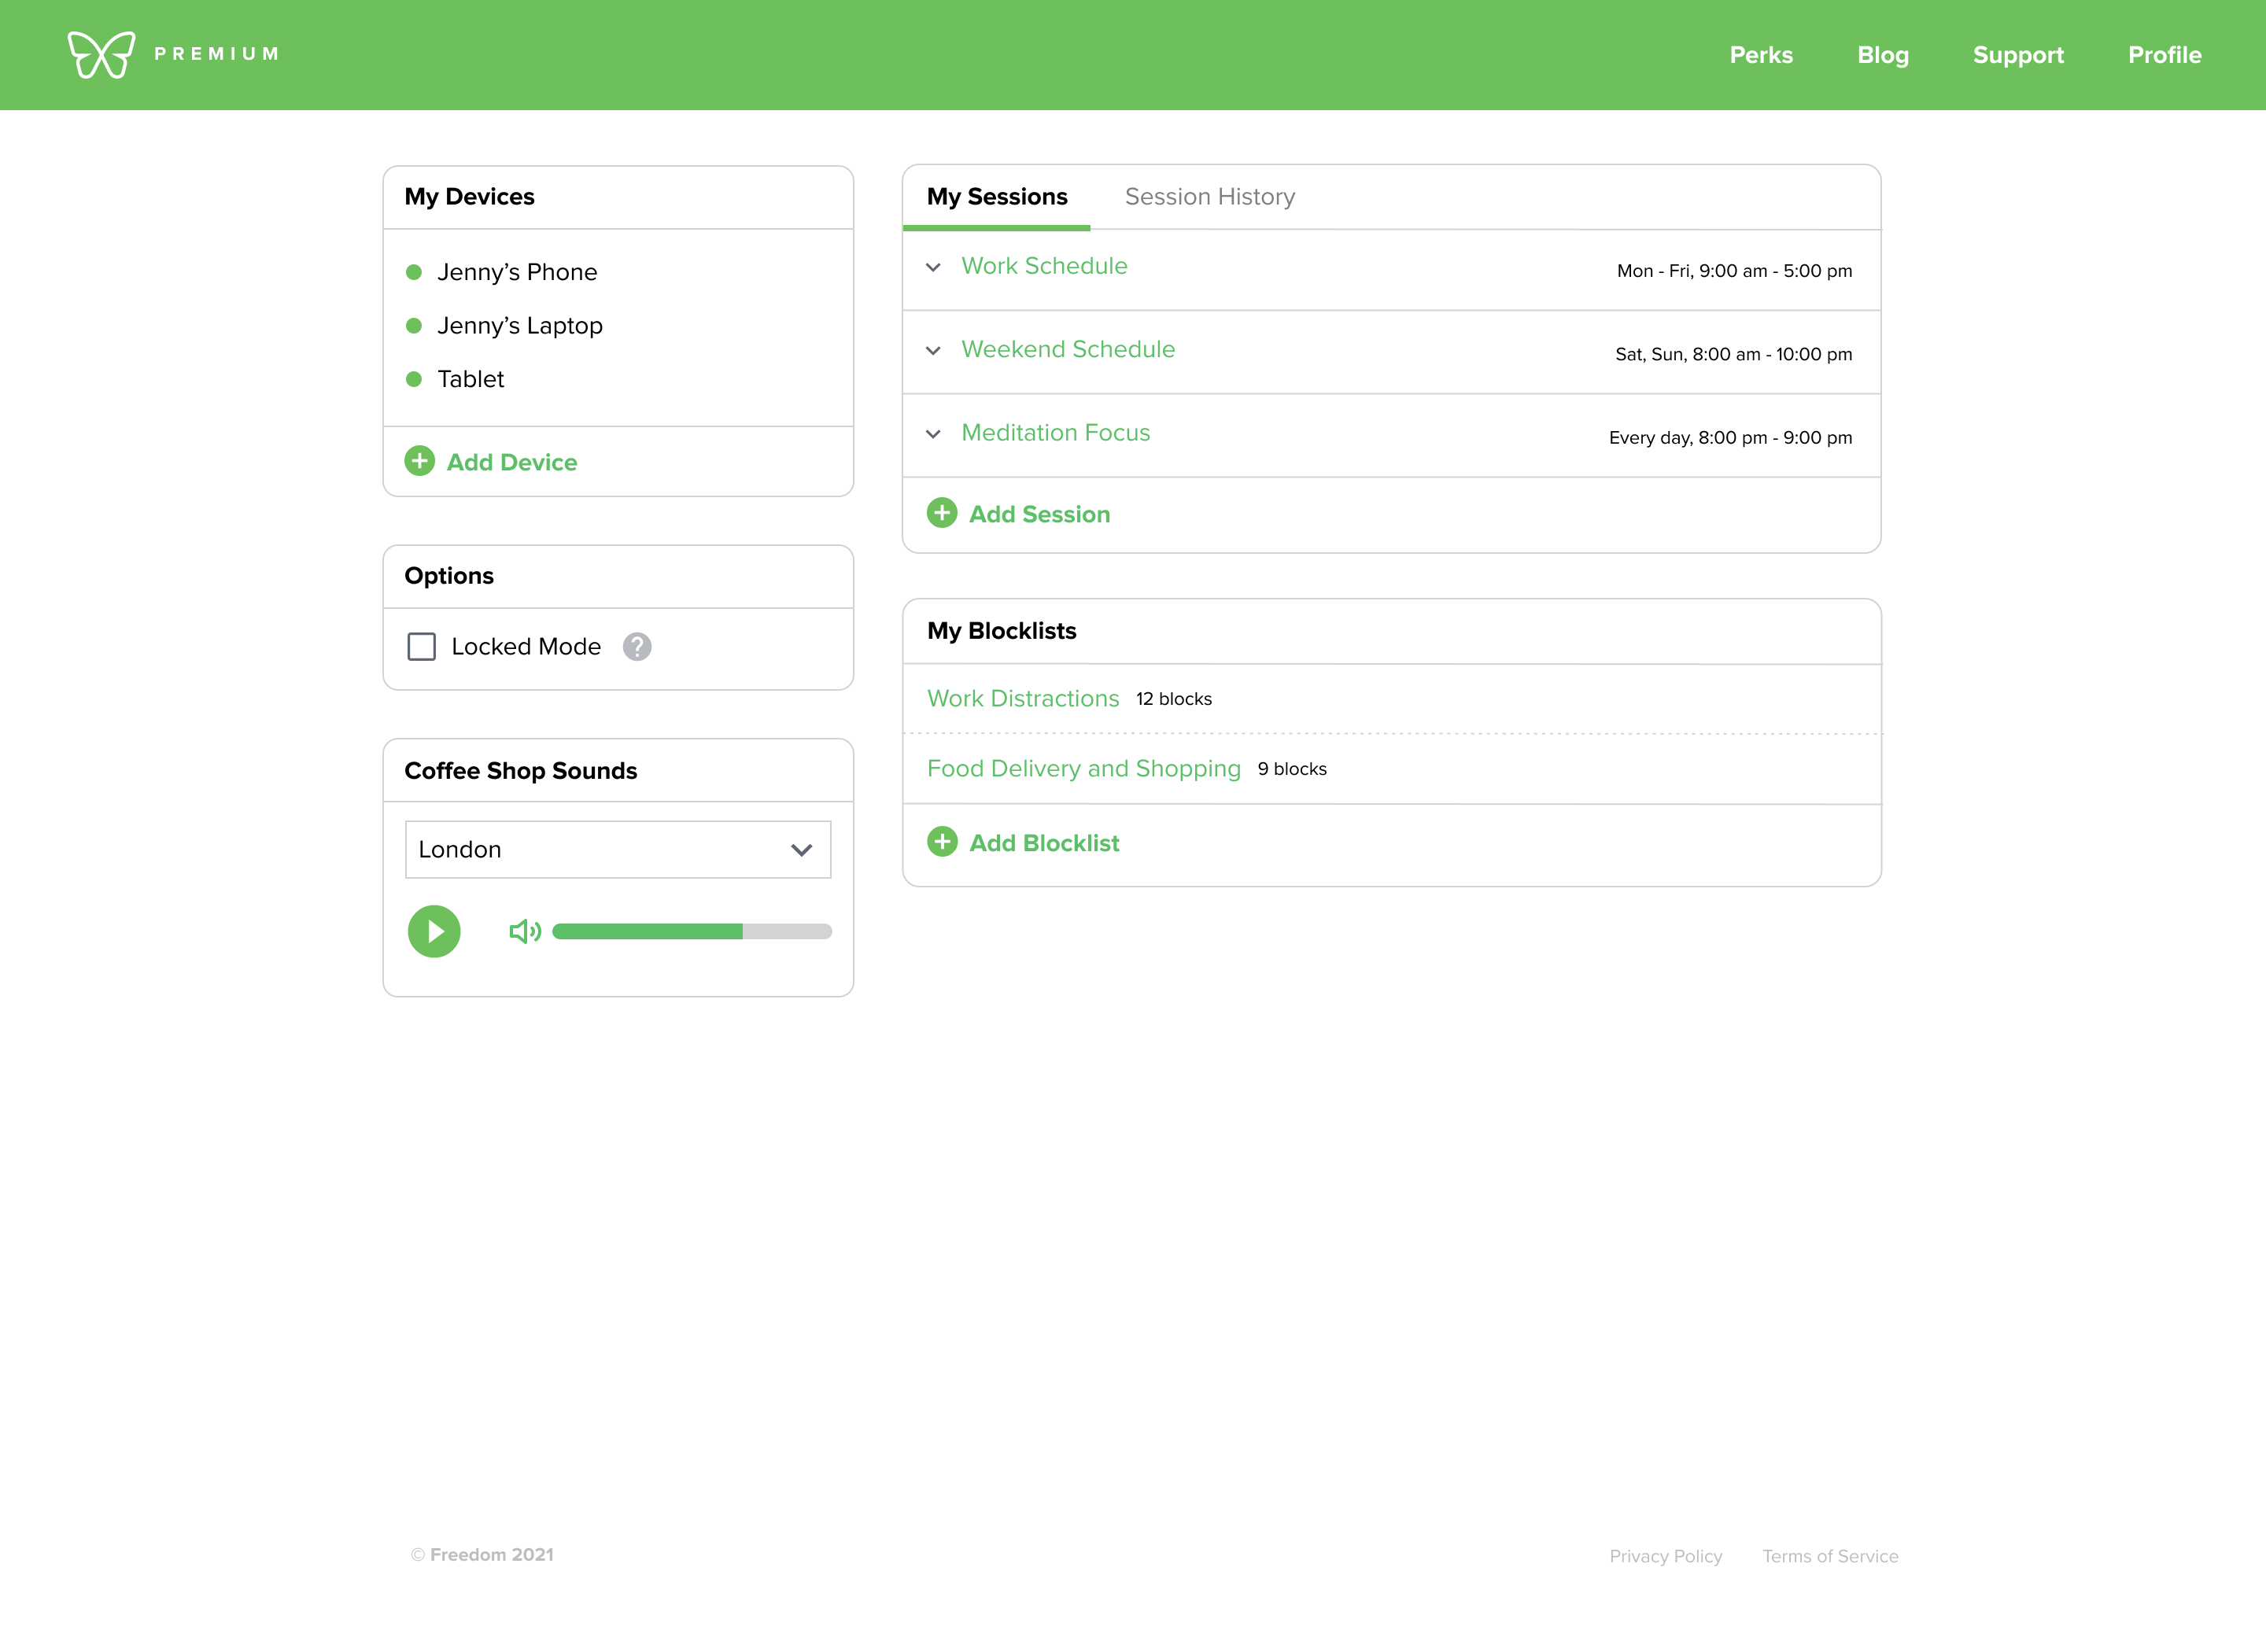Click the Add Blocklist plus icon
Image resolution: width=2266 pixels, height=1652 pixels.
(x=941, y=842)
